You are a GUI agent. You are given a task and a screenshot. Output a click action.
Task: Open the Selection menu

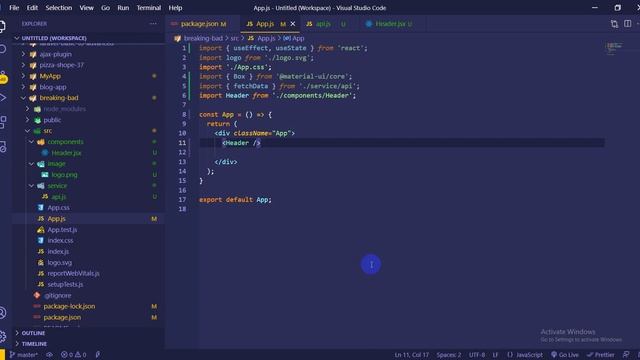(x=58, y=8)
